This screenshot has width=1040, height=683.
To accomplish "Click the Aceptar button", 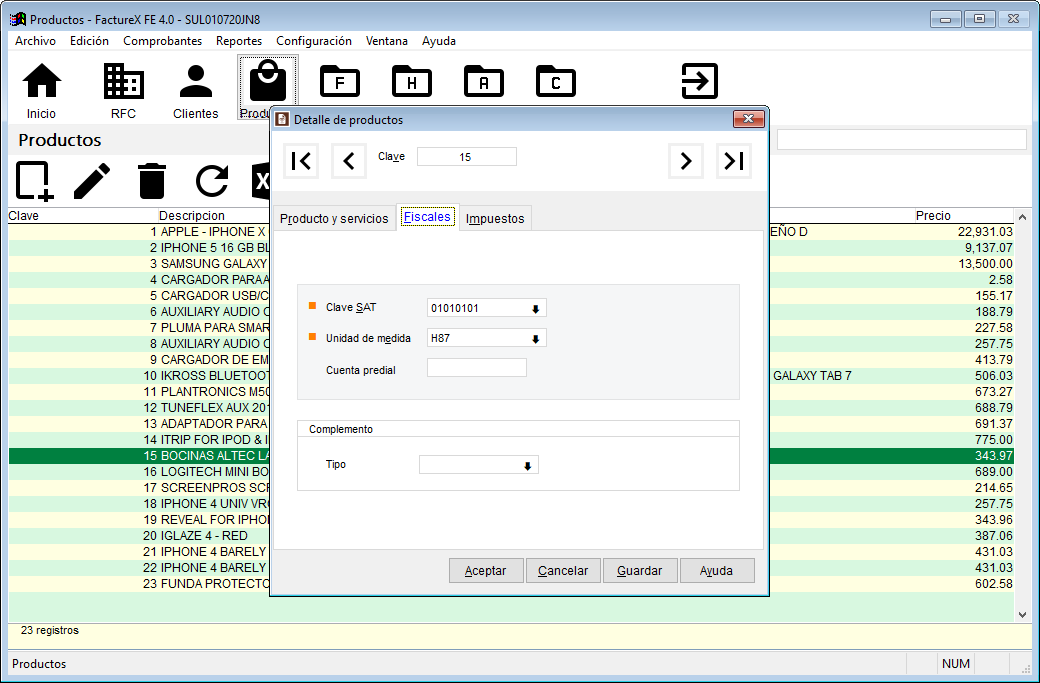I will click(x=486, y=570).
